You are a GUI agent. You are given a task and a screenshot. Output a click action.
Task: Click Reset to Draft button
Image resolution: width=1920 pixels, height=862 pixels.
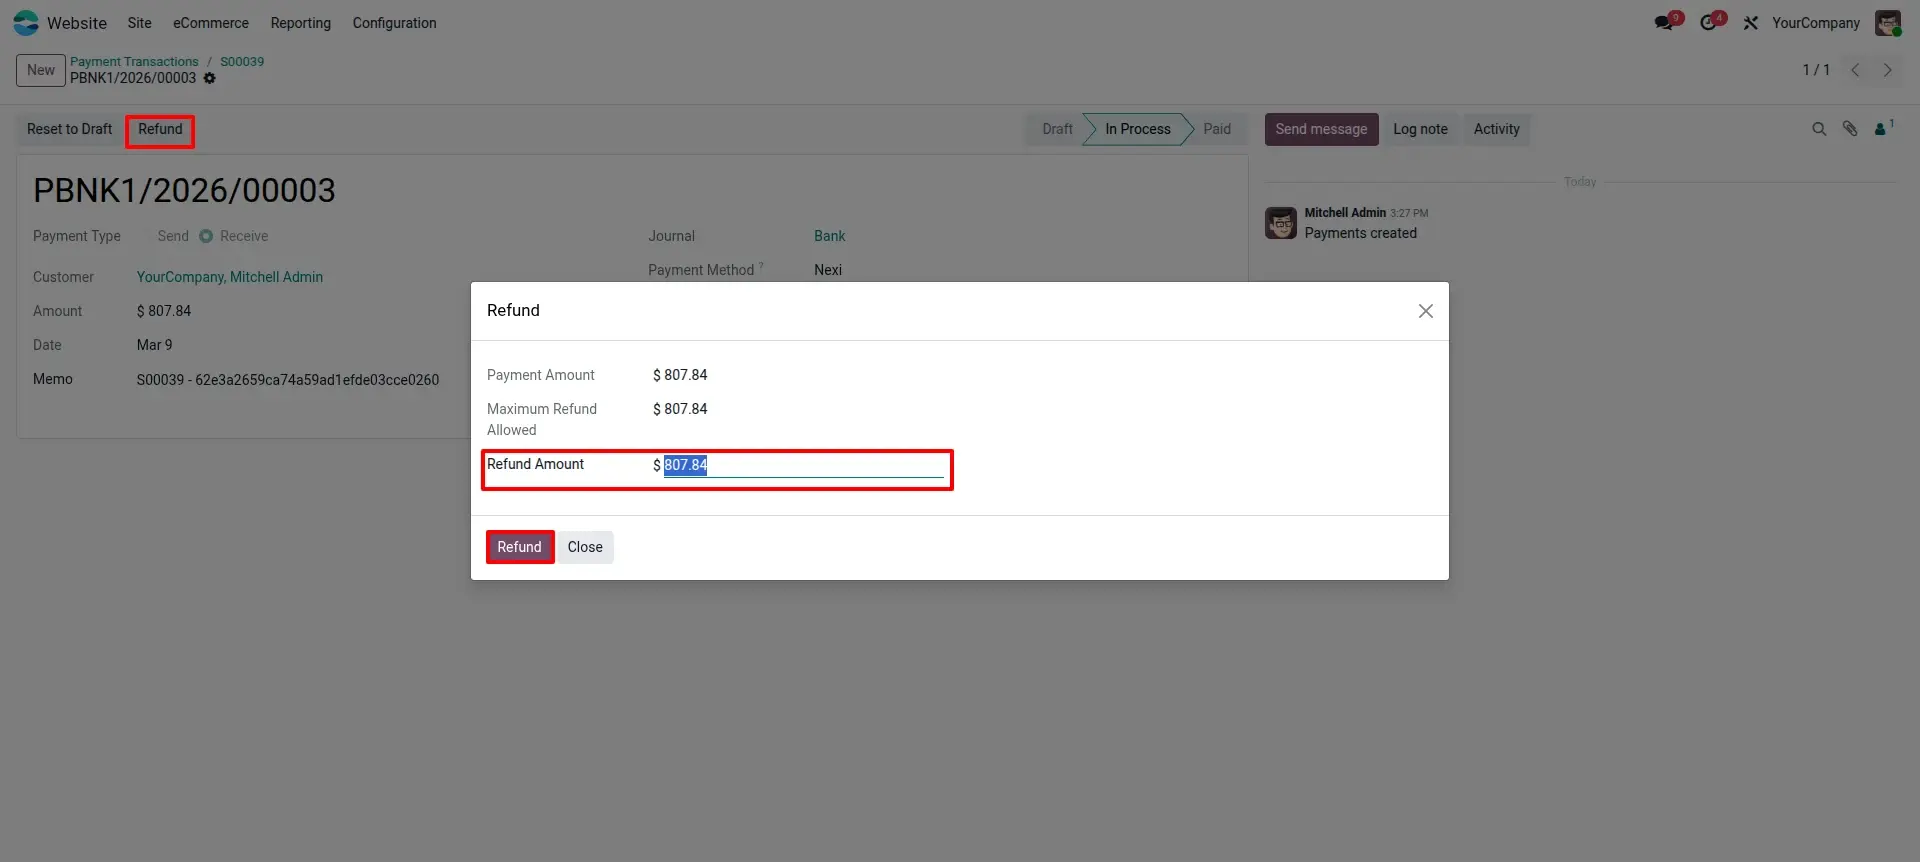(x=69, y=129)
